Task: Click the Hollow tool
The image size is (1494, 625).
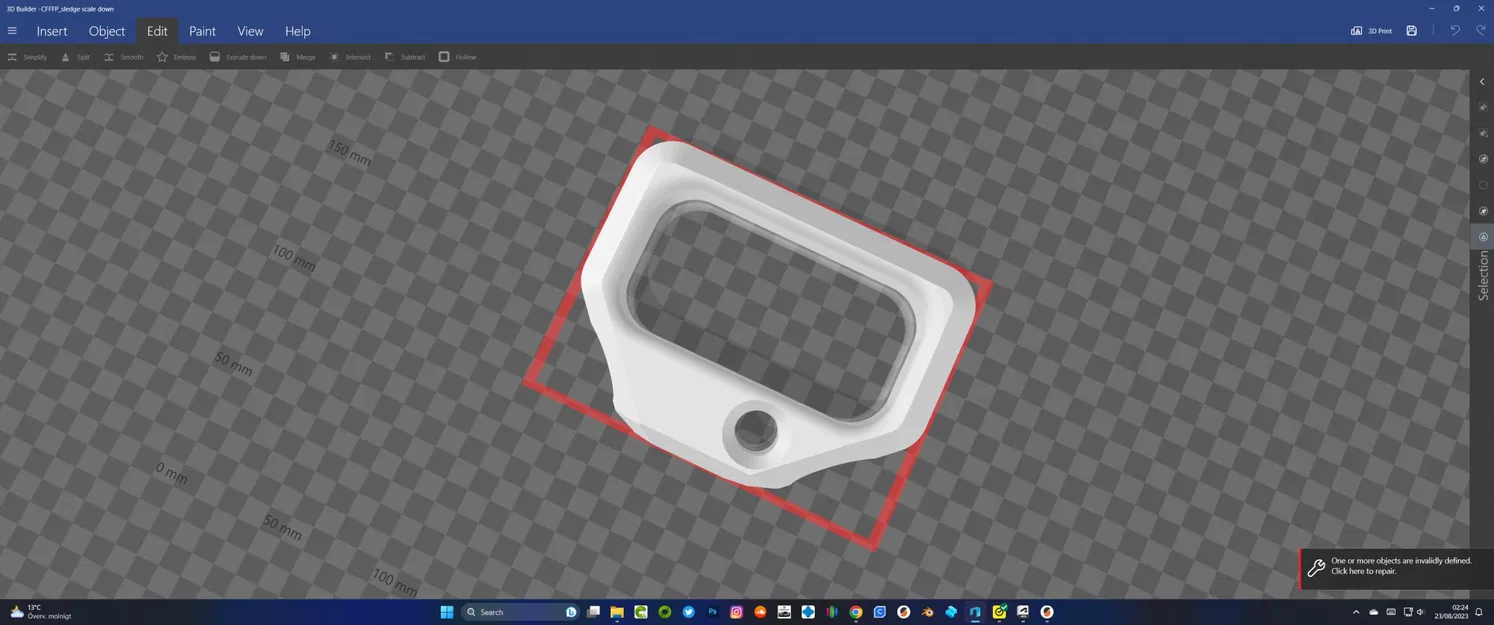Action: pyautogui.click(x=457, y=57)
